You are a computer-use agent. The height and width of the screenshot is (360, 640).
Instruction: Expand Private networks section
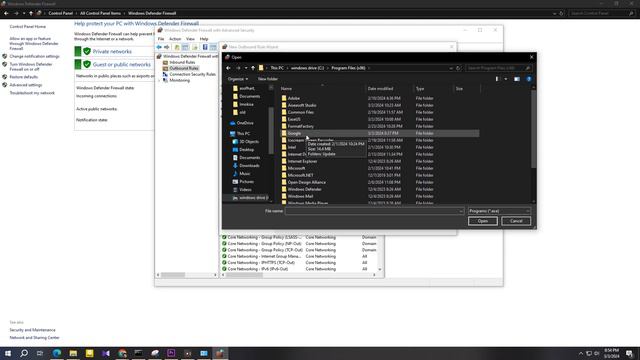tap(112, 51)
